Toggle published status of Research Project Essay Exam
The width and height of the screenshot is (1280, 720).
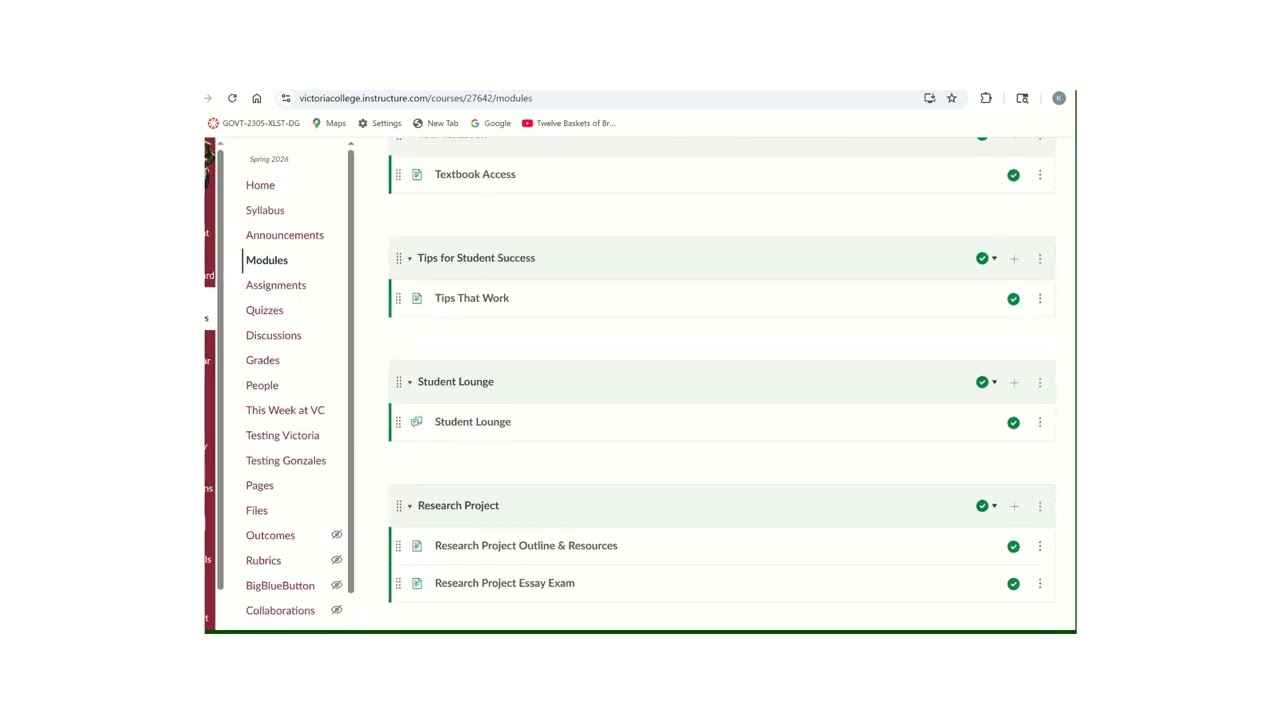[x=1013, y=584]
